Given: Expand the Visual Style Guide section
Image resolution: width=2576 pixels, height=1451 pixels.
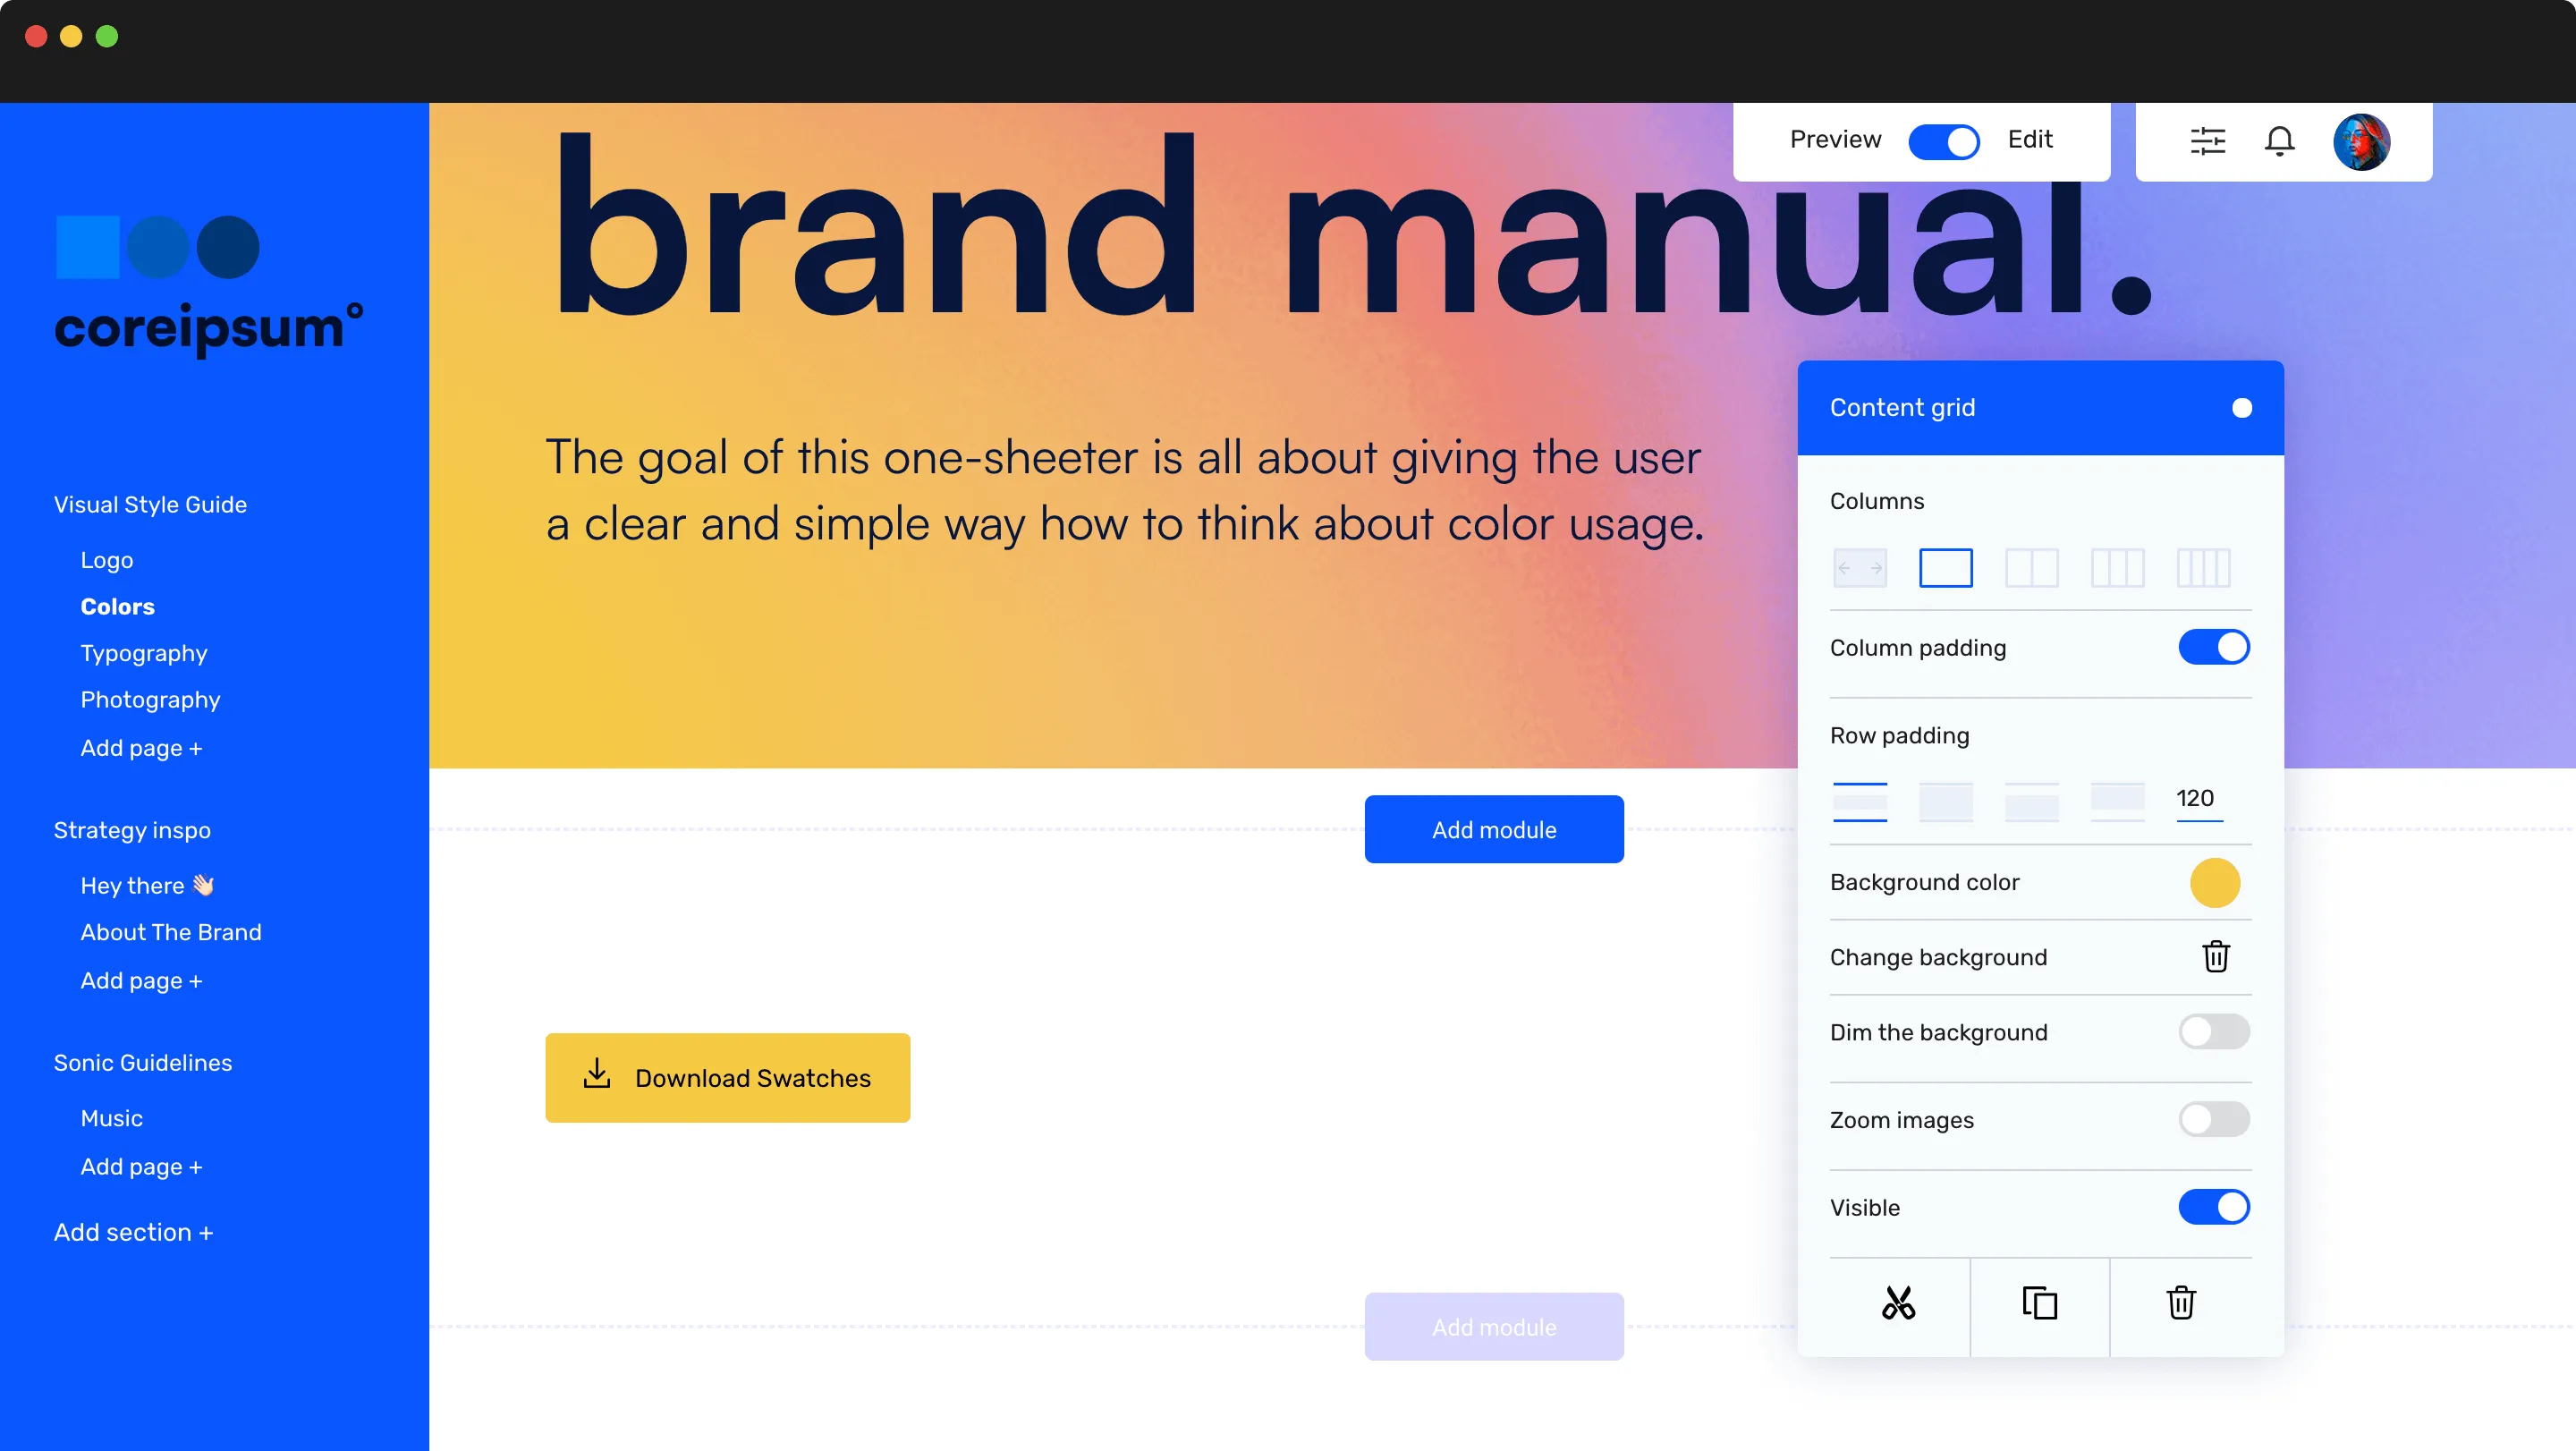Looking at the screenshot, I should click(x=150, y=505).
